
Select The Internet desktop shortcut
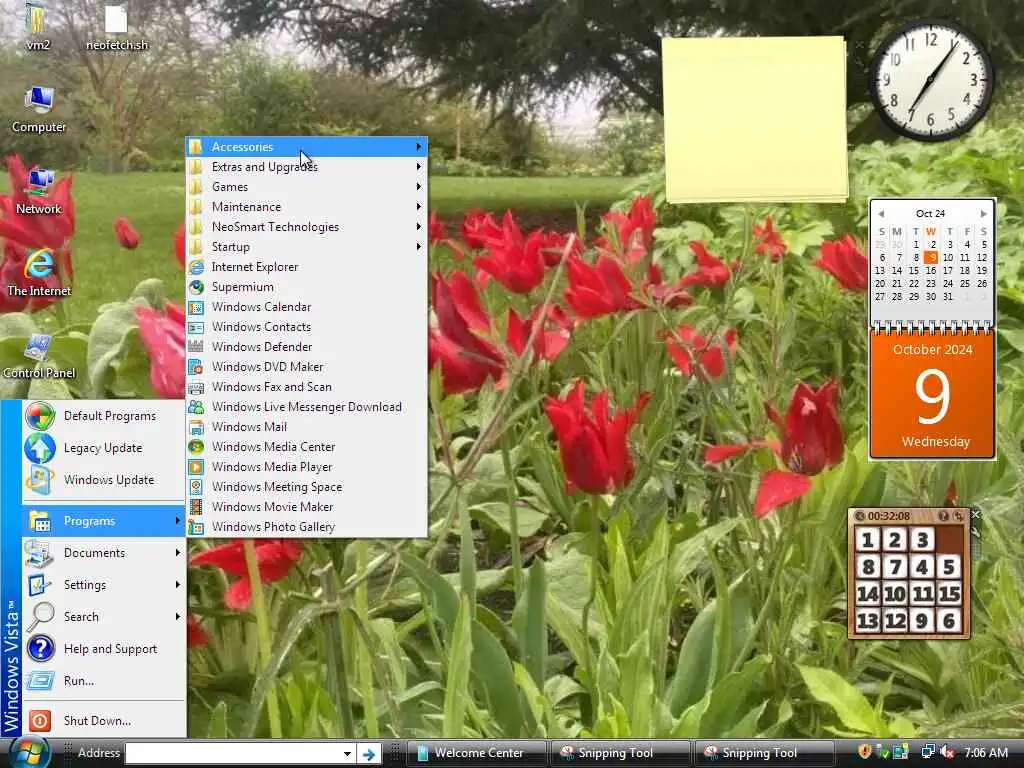[x=39, y=273]
